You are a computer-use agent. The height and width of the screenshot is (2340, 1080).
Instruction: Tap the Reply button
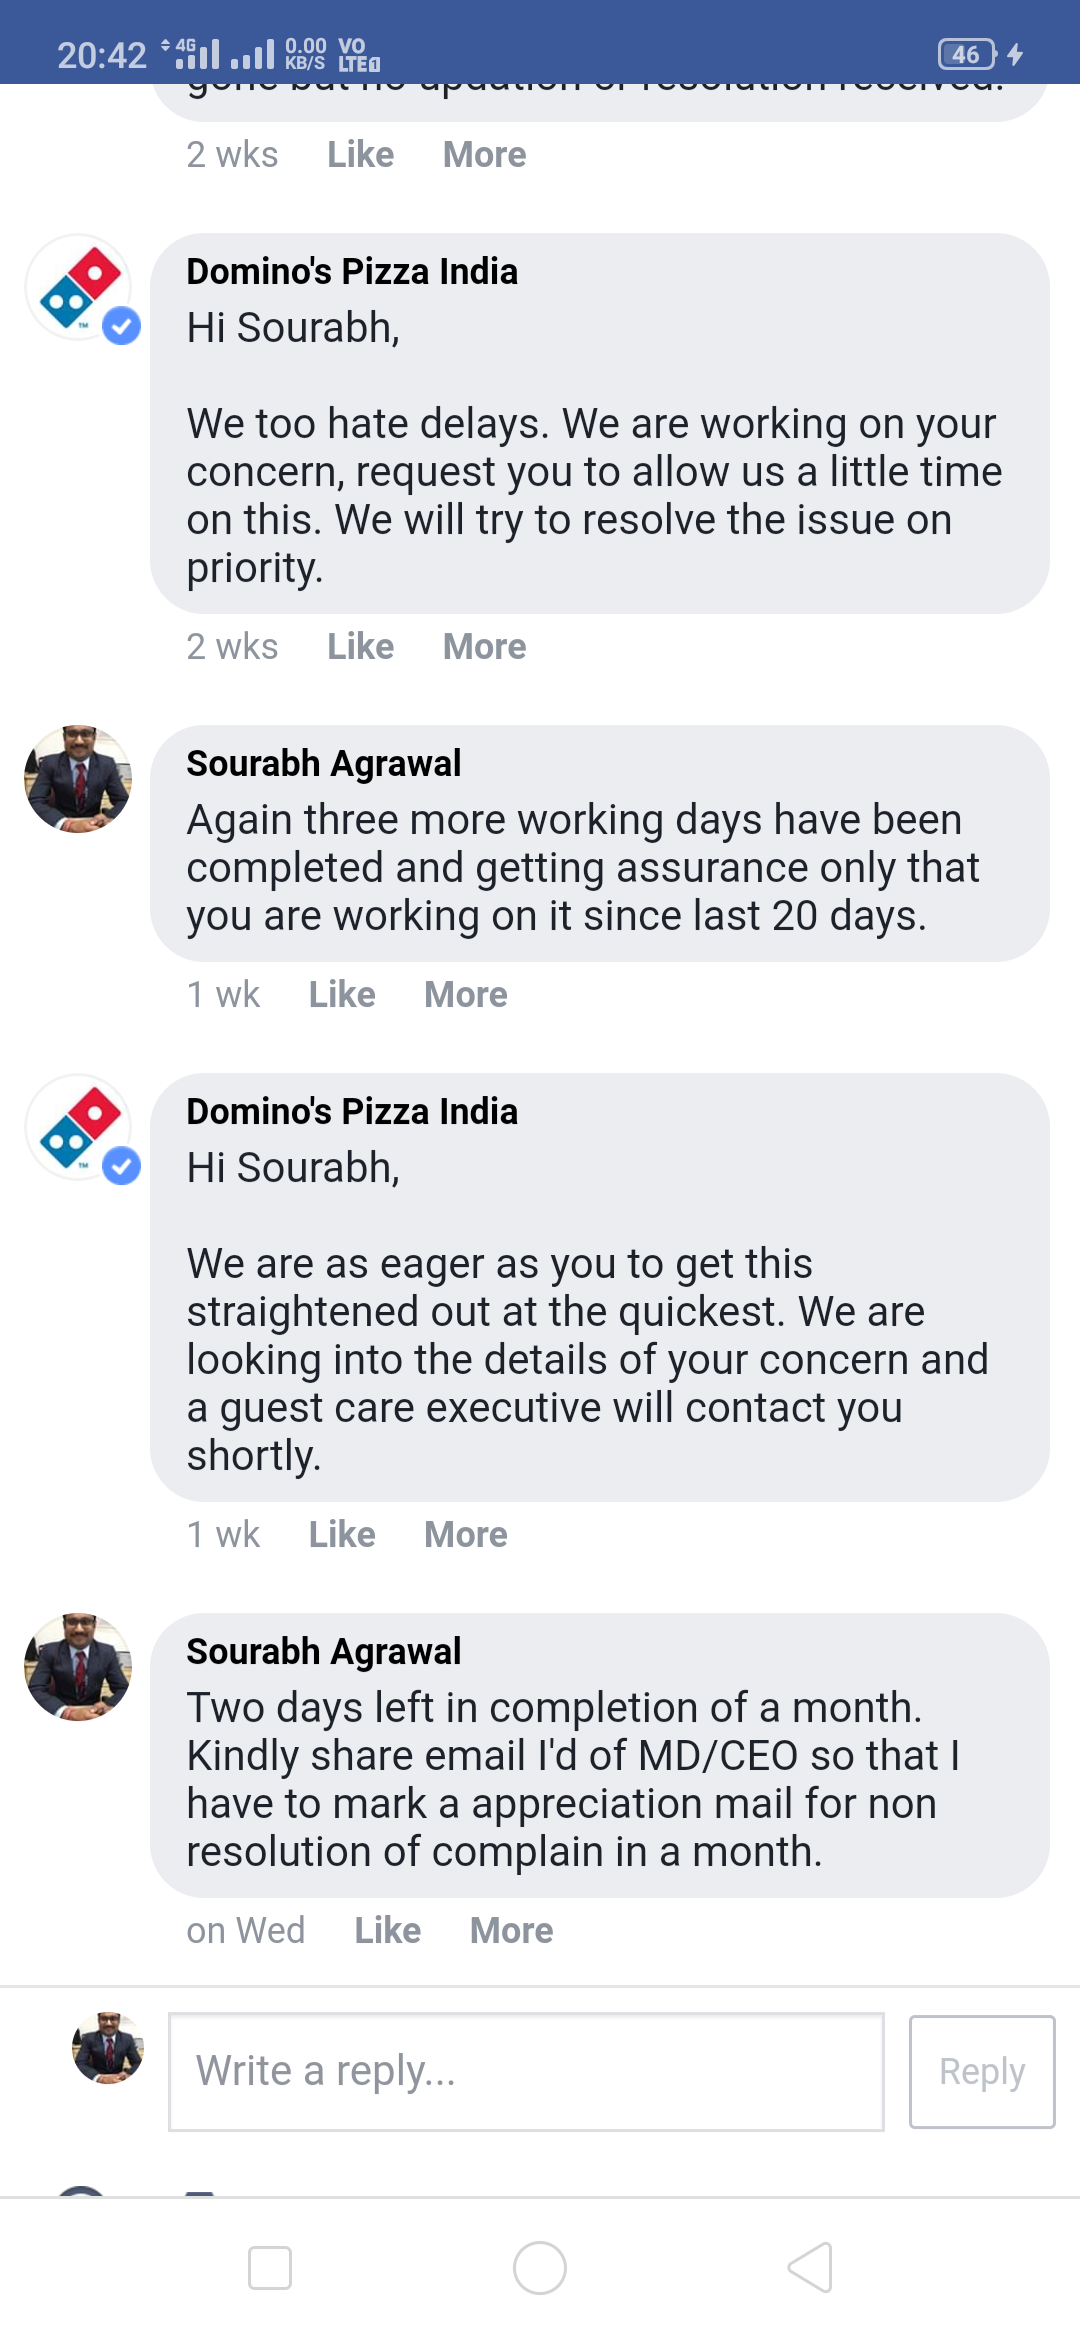click(981, 2070)
